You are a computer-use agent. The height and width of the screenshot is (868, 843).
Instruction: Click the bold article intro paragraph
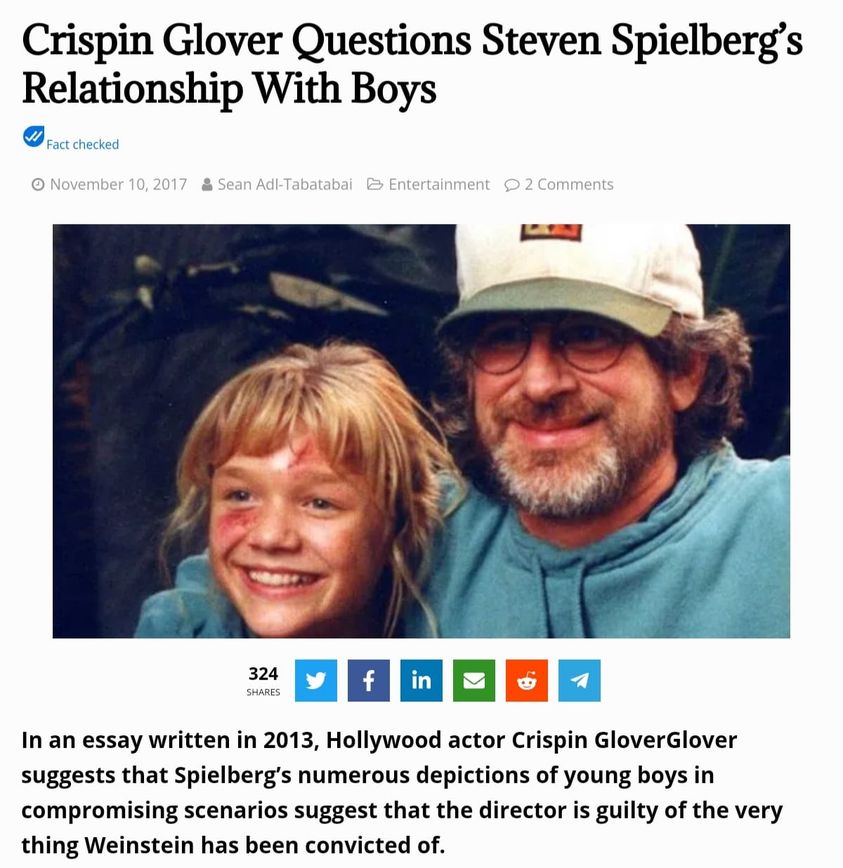(402, 792)
